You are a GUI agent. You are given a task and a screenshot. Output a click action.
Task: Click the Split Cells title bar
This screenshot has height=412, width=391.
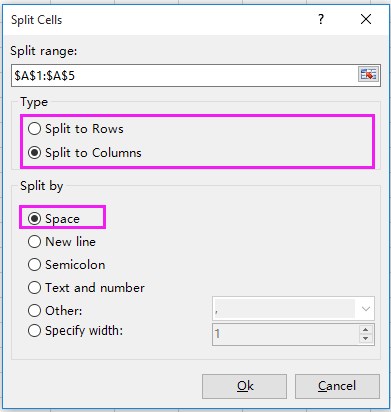pyautogui.click(x=160, y=20)
